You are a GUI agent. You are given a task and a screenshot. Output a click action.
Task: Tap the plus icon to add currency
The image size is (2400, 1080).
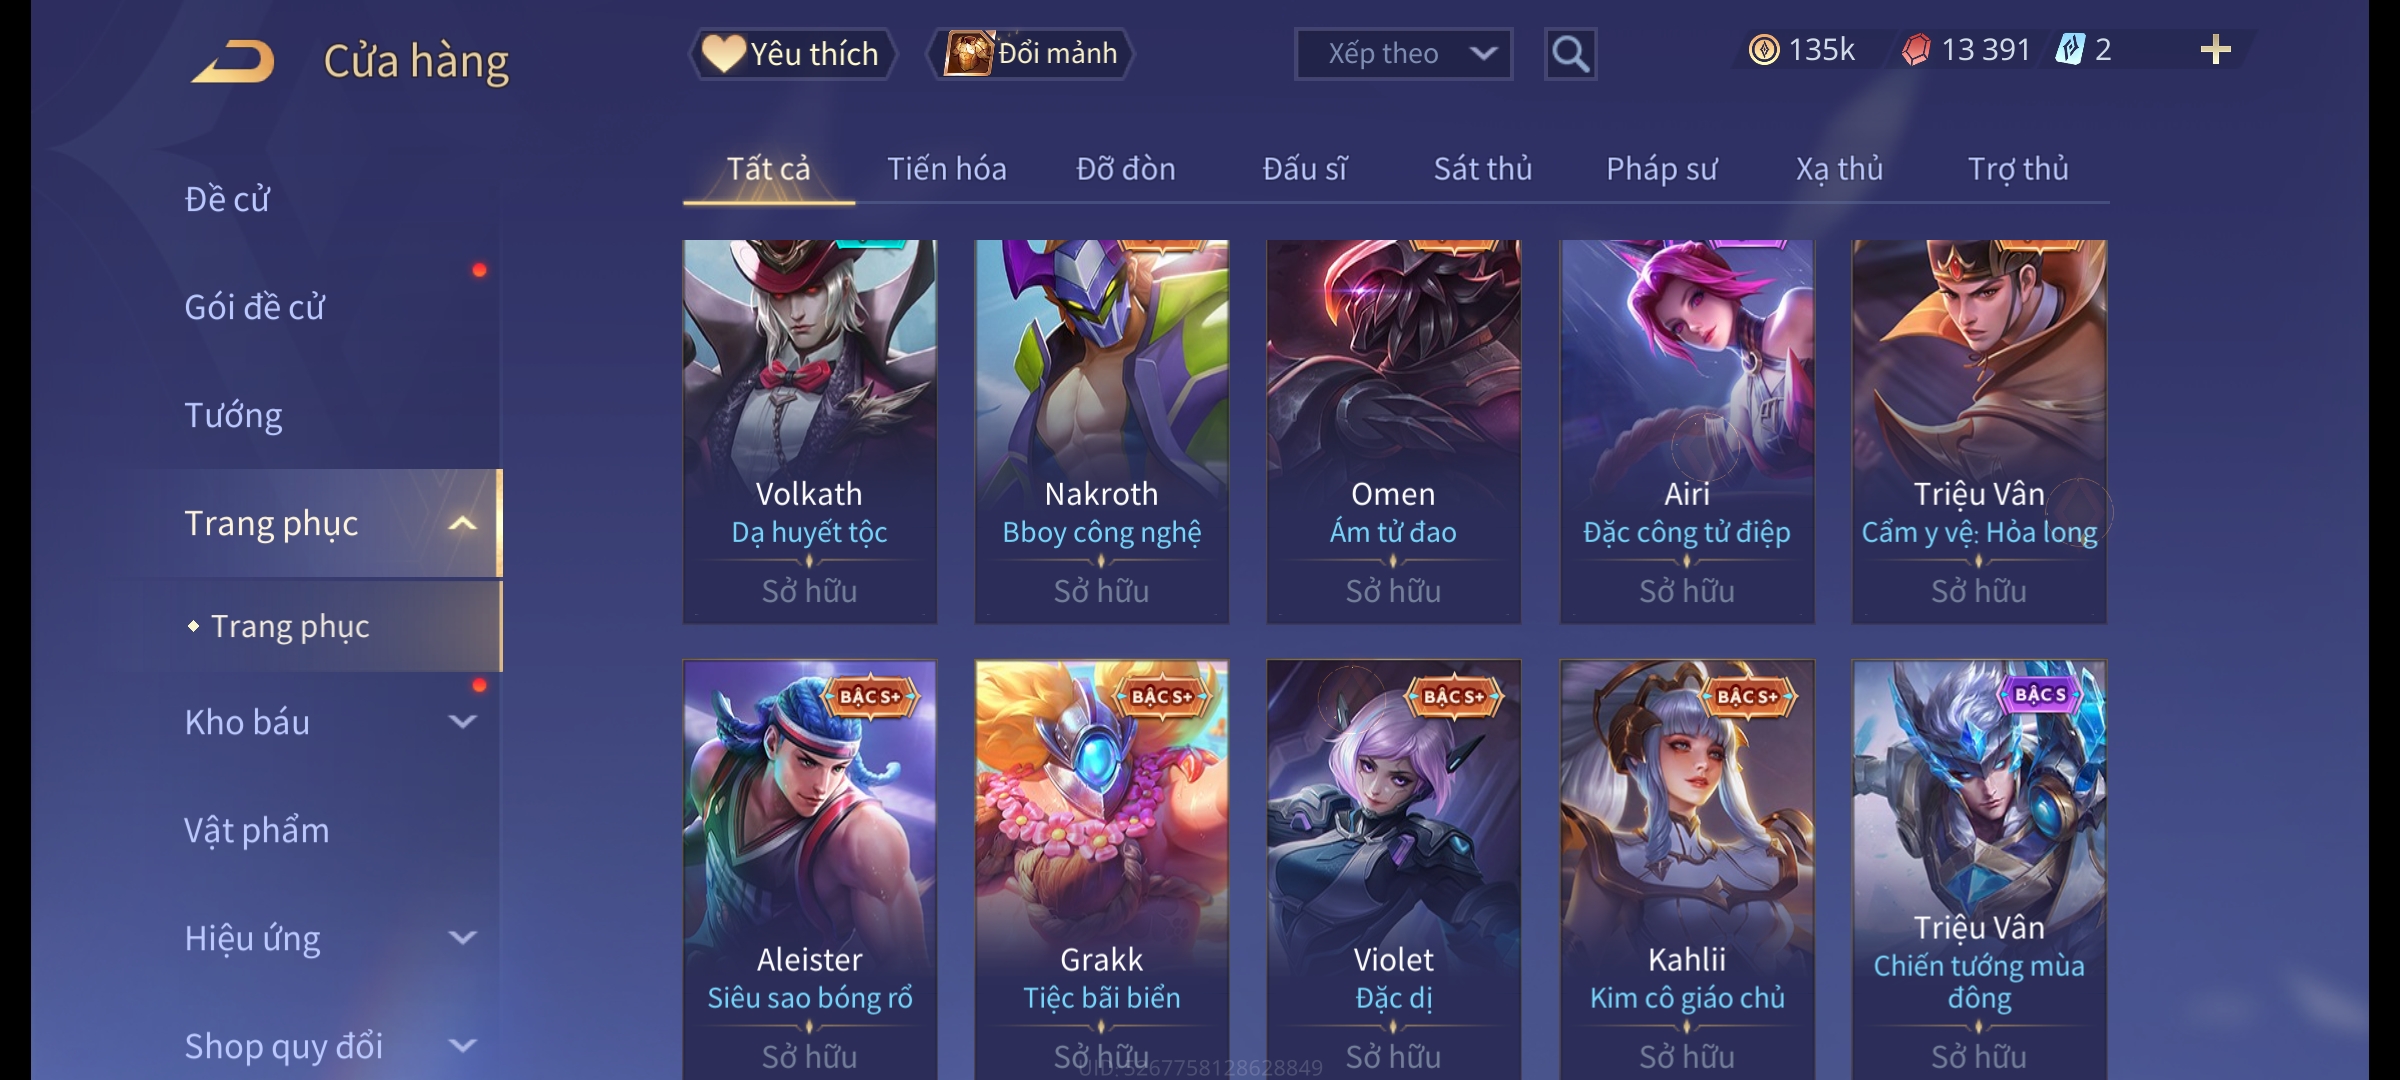pyautogui.click(x=2215, y=50)
